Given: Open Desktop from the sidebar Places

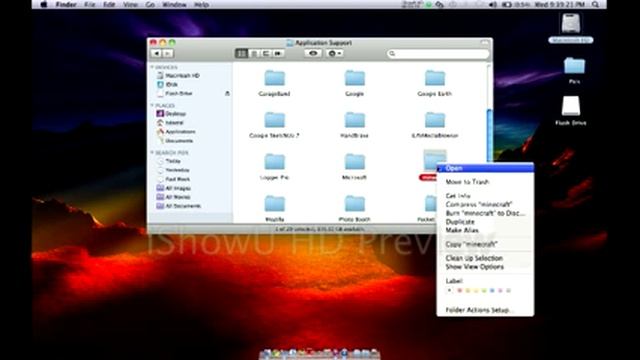Looking at the screenshot, I should pyautogui.click(x=171, y=114).
